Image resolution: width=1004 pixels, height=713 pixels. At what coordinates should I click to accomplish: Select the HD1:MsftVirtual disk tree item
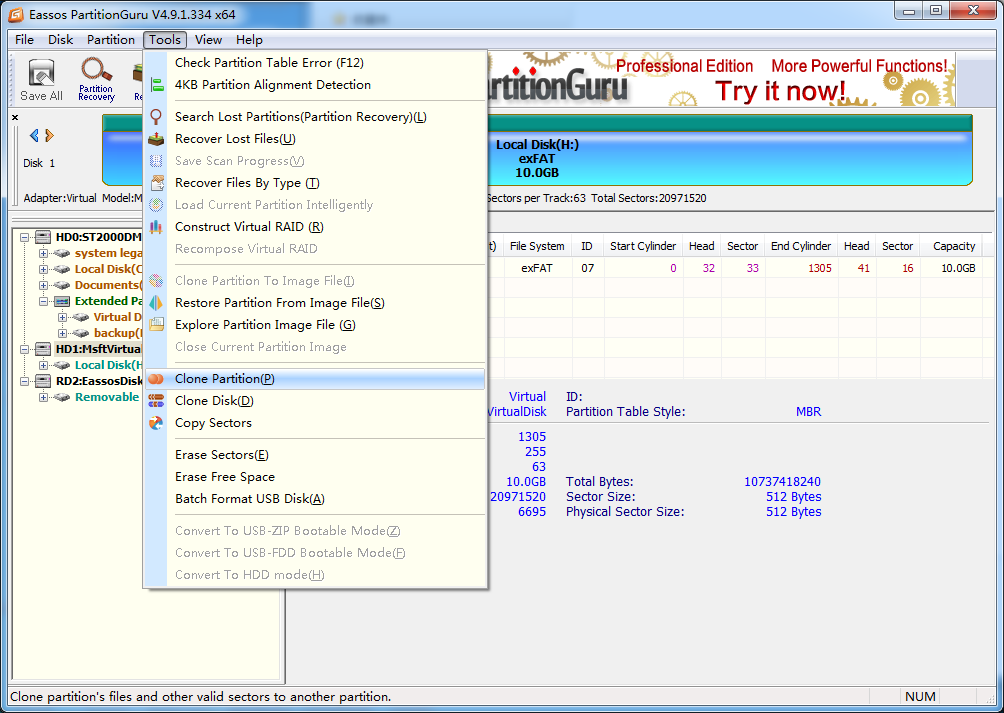[x=98, y=349]
